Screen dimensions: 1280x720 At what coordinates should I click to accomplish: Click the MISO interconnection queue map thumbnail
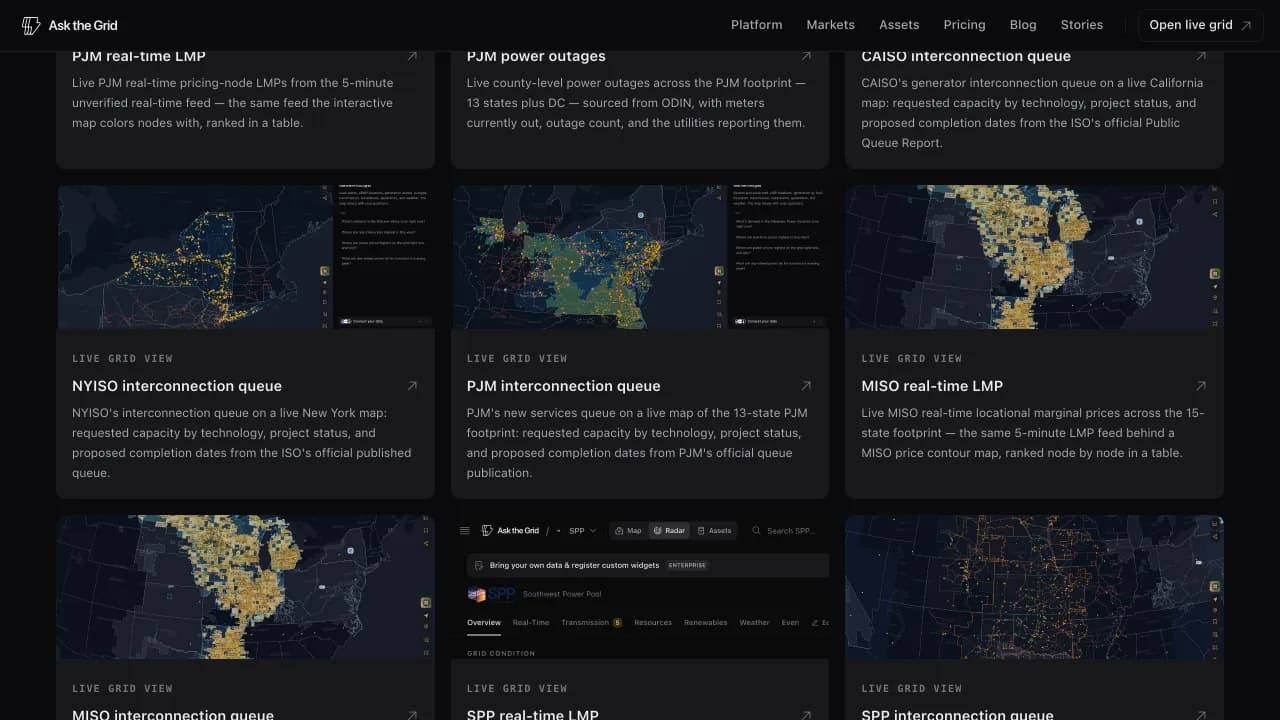pyautogui.click(x=245, y=587)
